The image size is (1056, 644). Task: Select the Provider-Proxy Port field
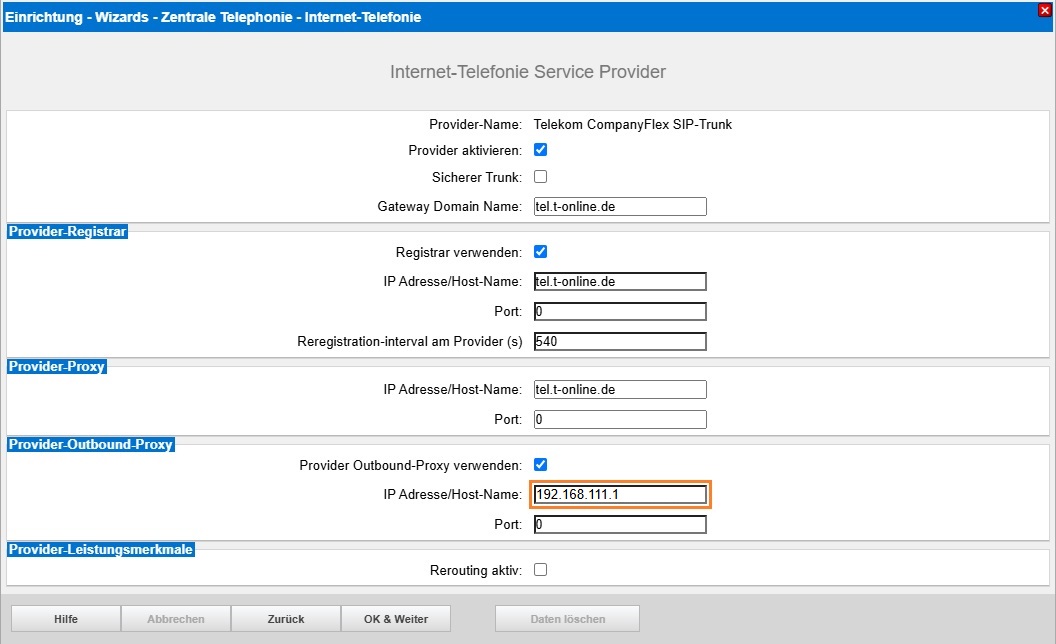620,420
